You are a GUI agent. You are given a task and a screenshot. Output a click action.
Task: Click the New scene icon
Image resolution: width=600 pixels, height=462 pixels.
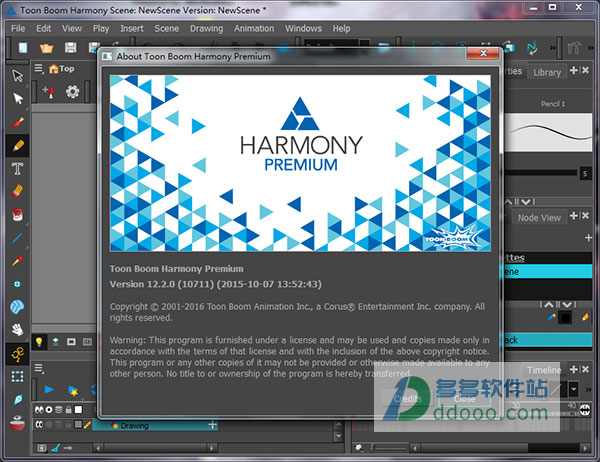coord(23,47)
